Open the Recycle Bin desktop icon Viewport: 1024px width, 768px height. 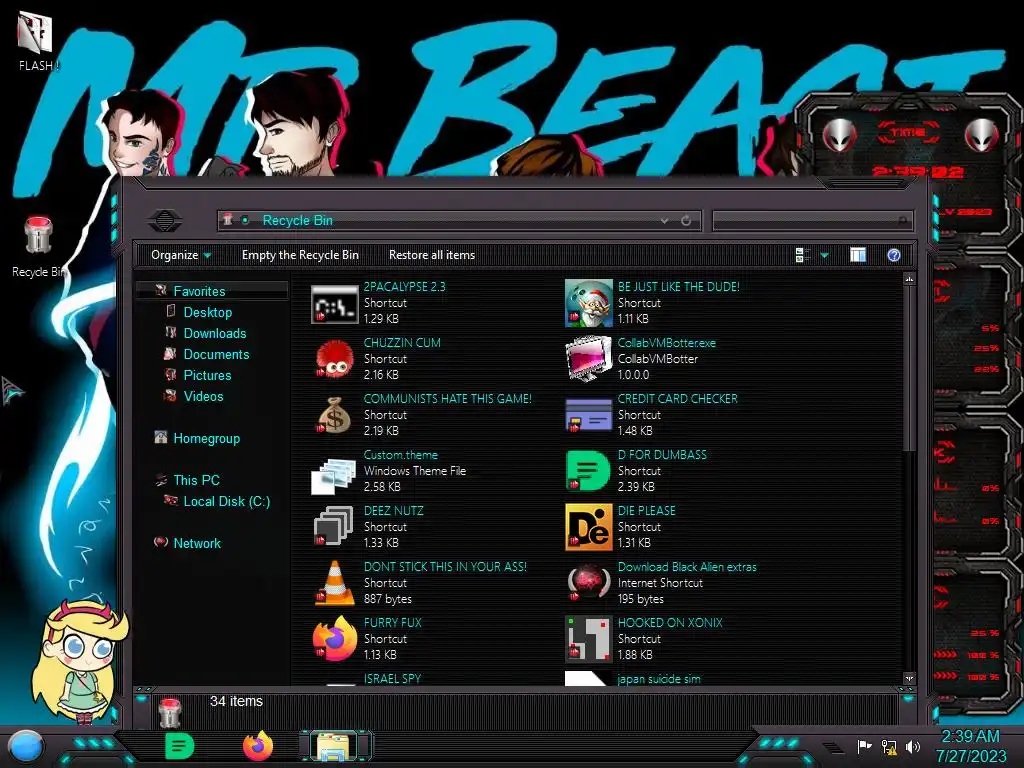39,247
